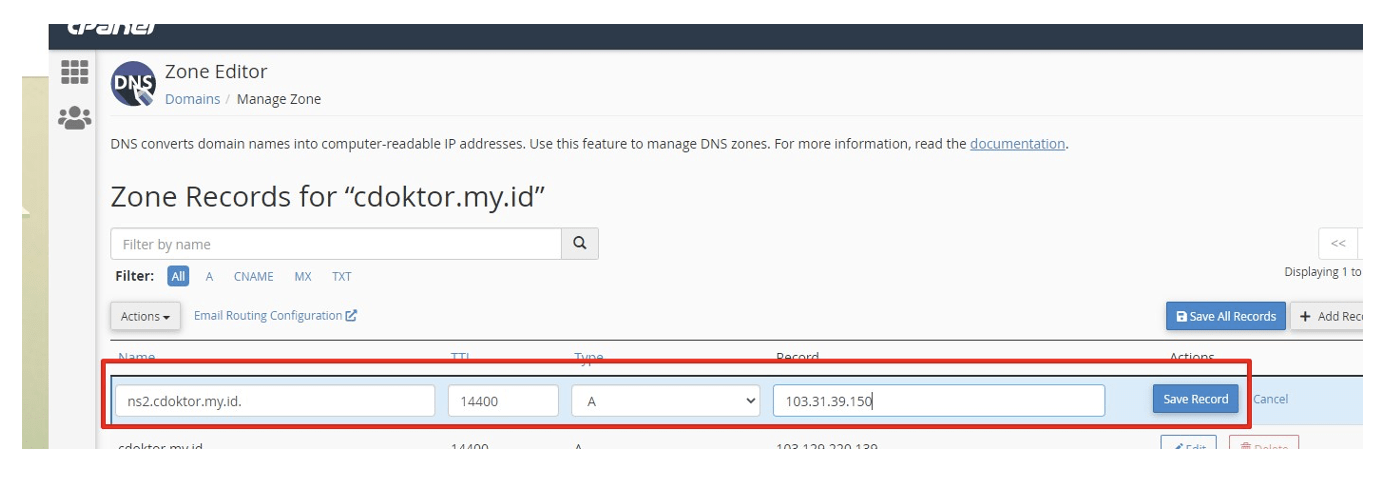Open the documentation link
The width and height of the screenshot is (1382, 490).
tap(1017, 144)
